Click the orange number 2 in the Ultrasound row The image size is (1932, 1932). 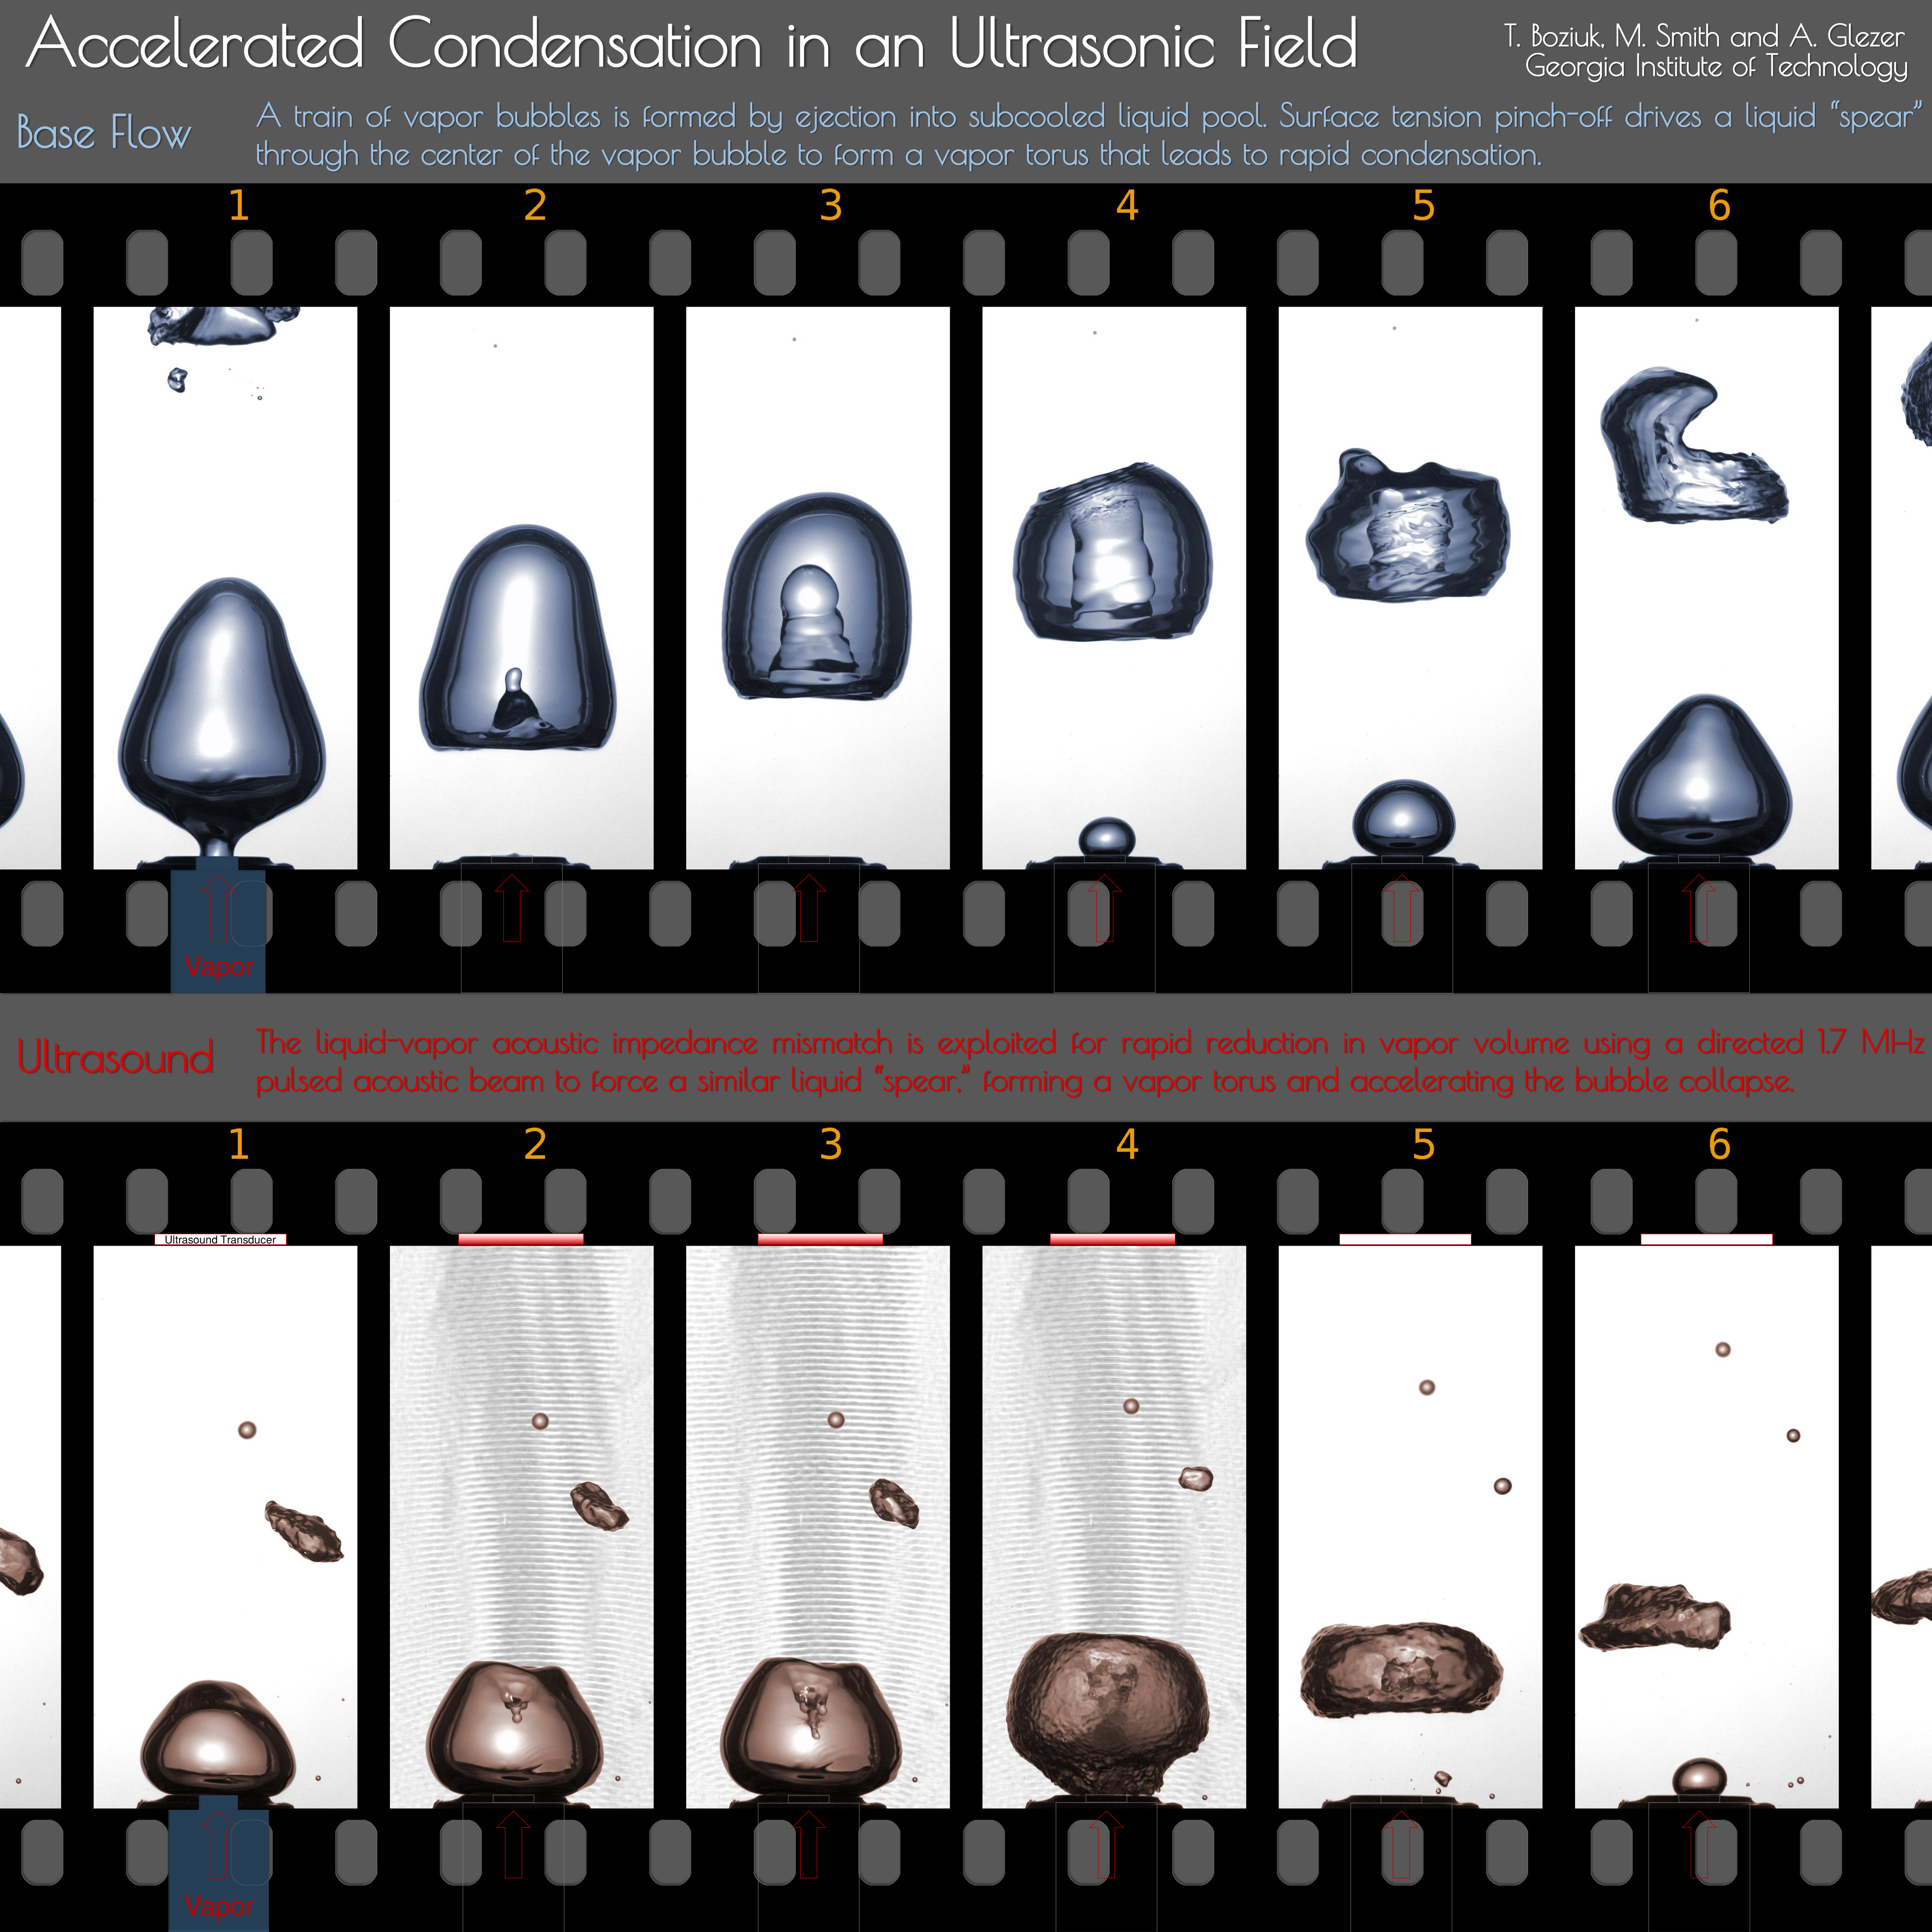click(535, 1144)
